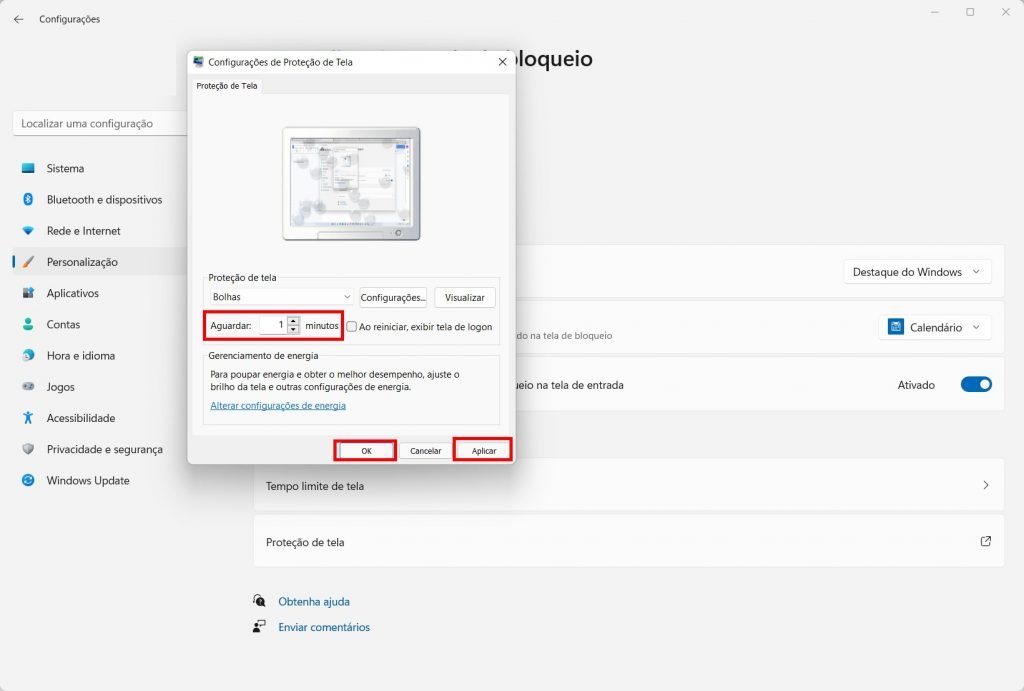Select the Proteção de Tela tab
The image size is (1024, 691).
(227, 86)
